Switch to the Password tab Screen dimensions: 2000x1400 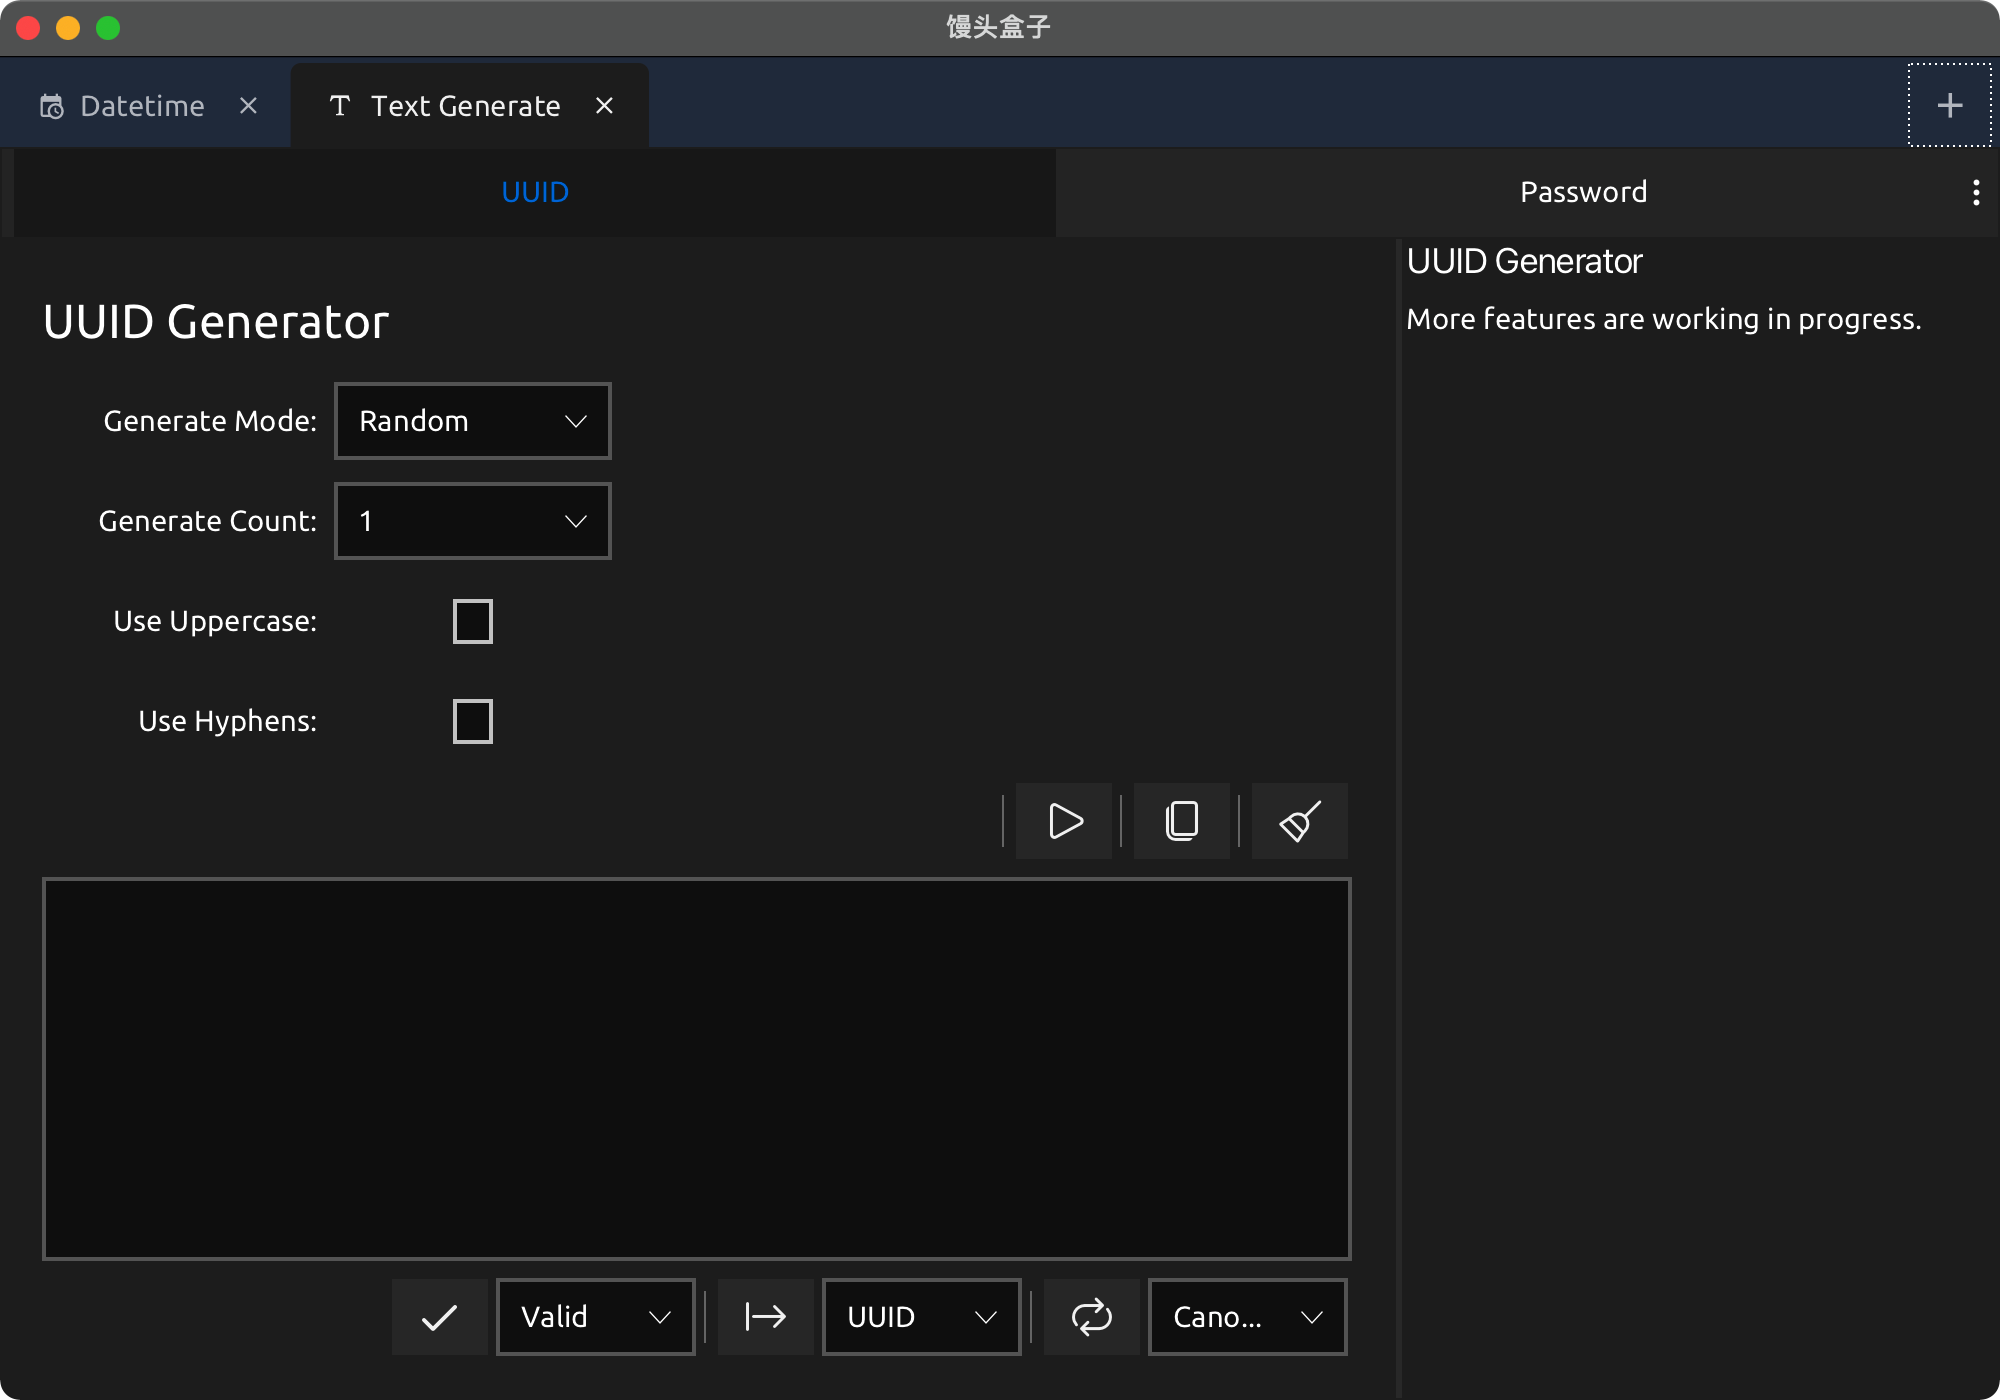[x=1583, y=192]
